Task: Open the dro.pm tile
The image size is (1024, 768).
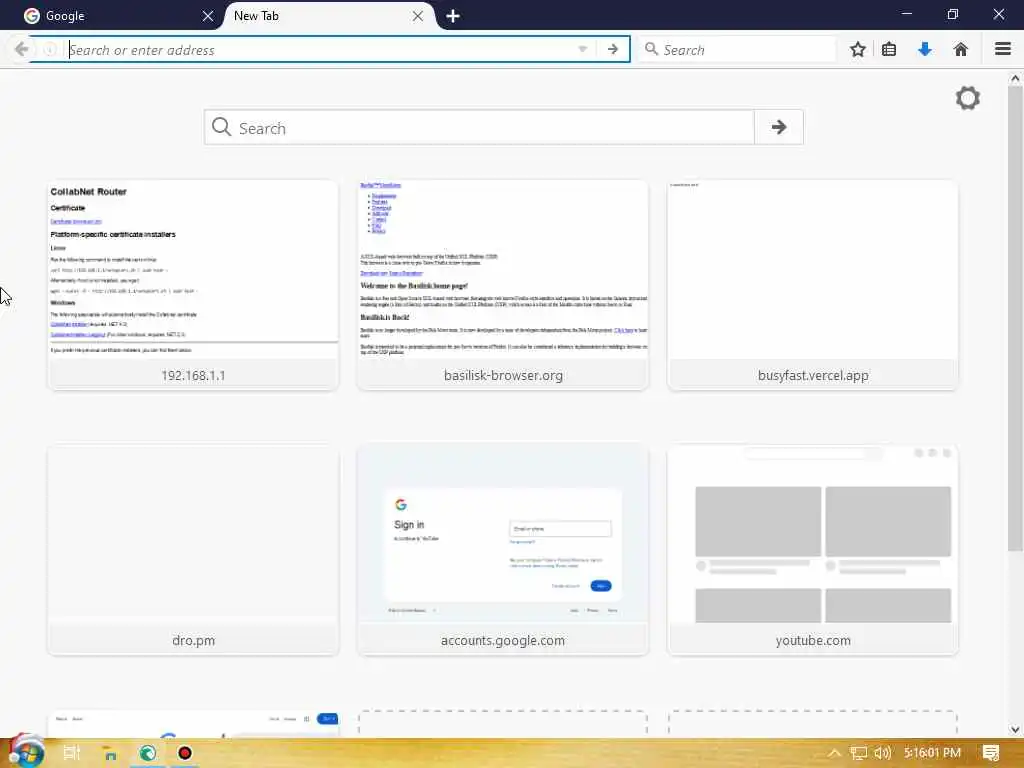Action: tap(193, 550)
